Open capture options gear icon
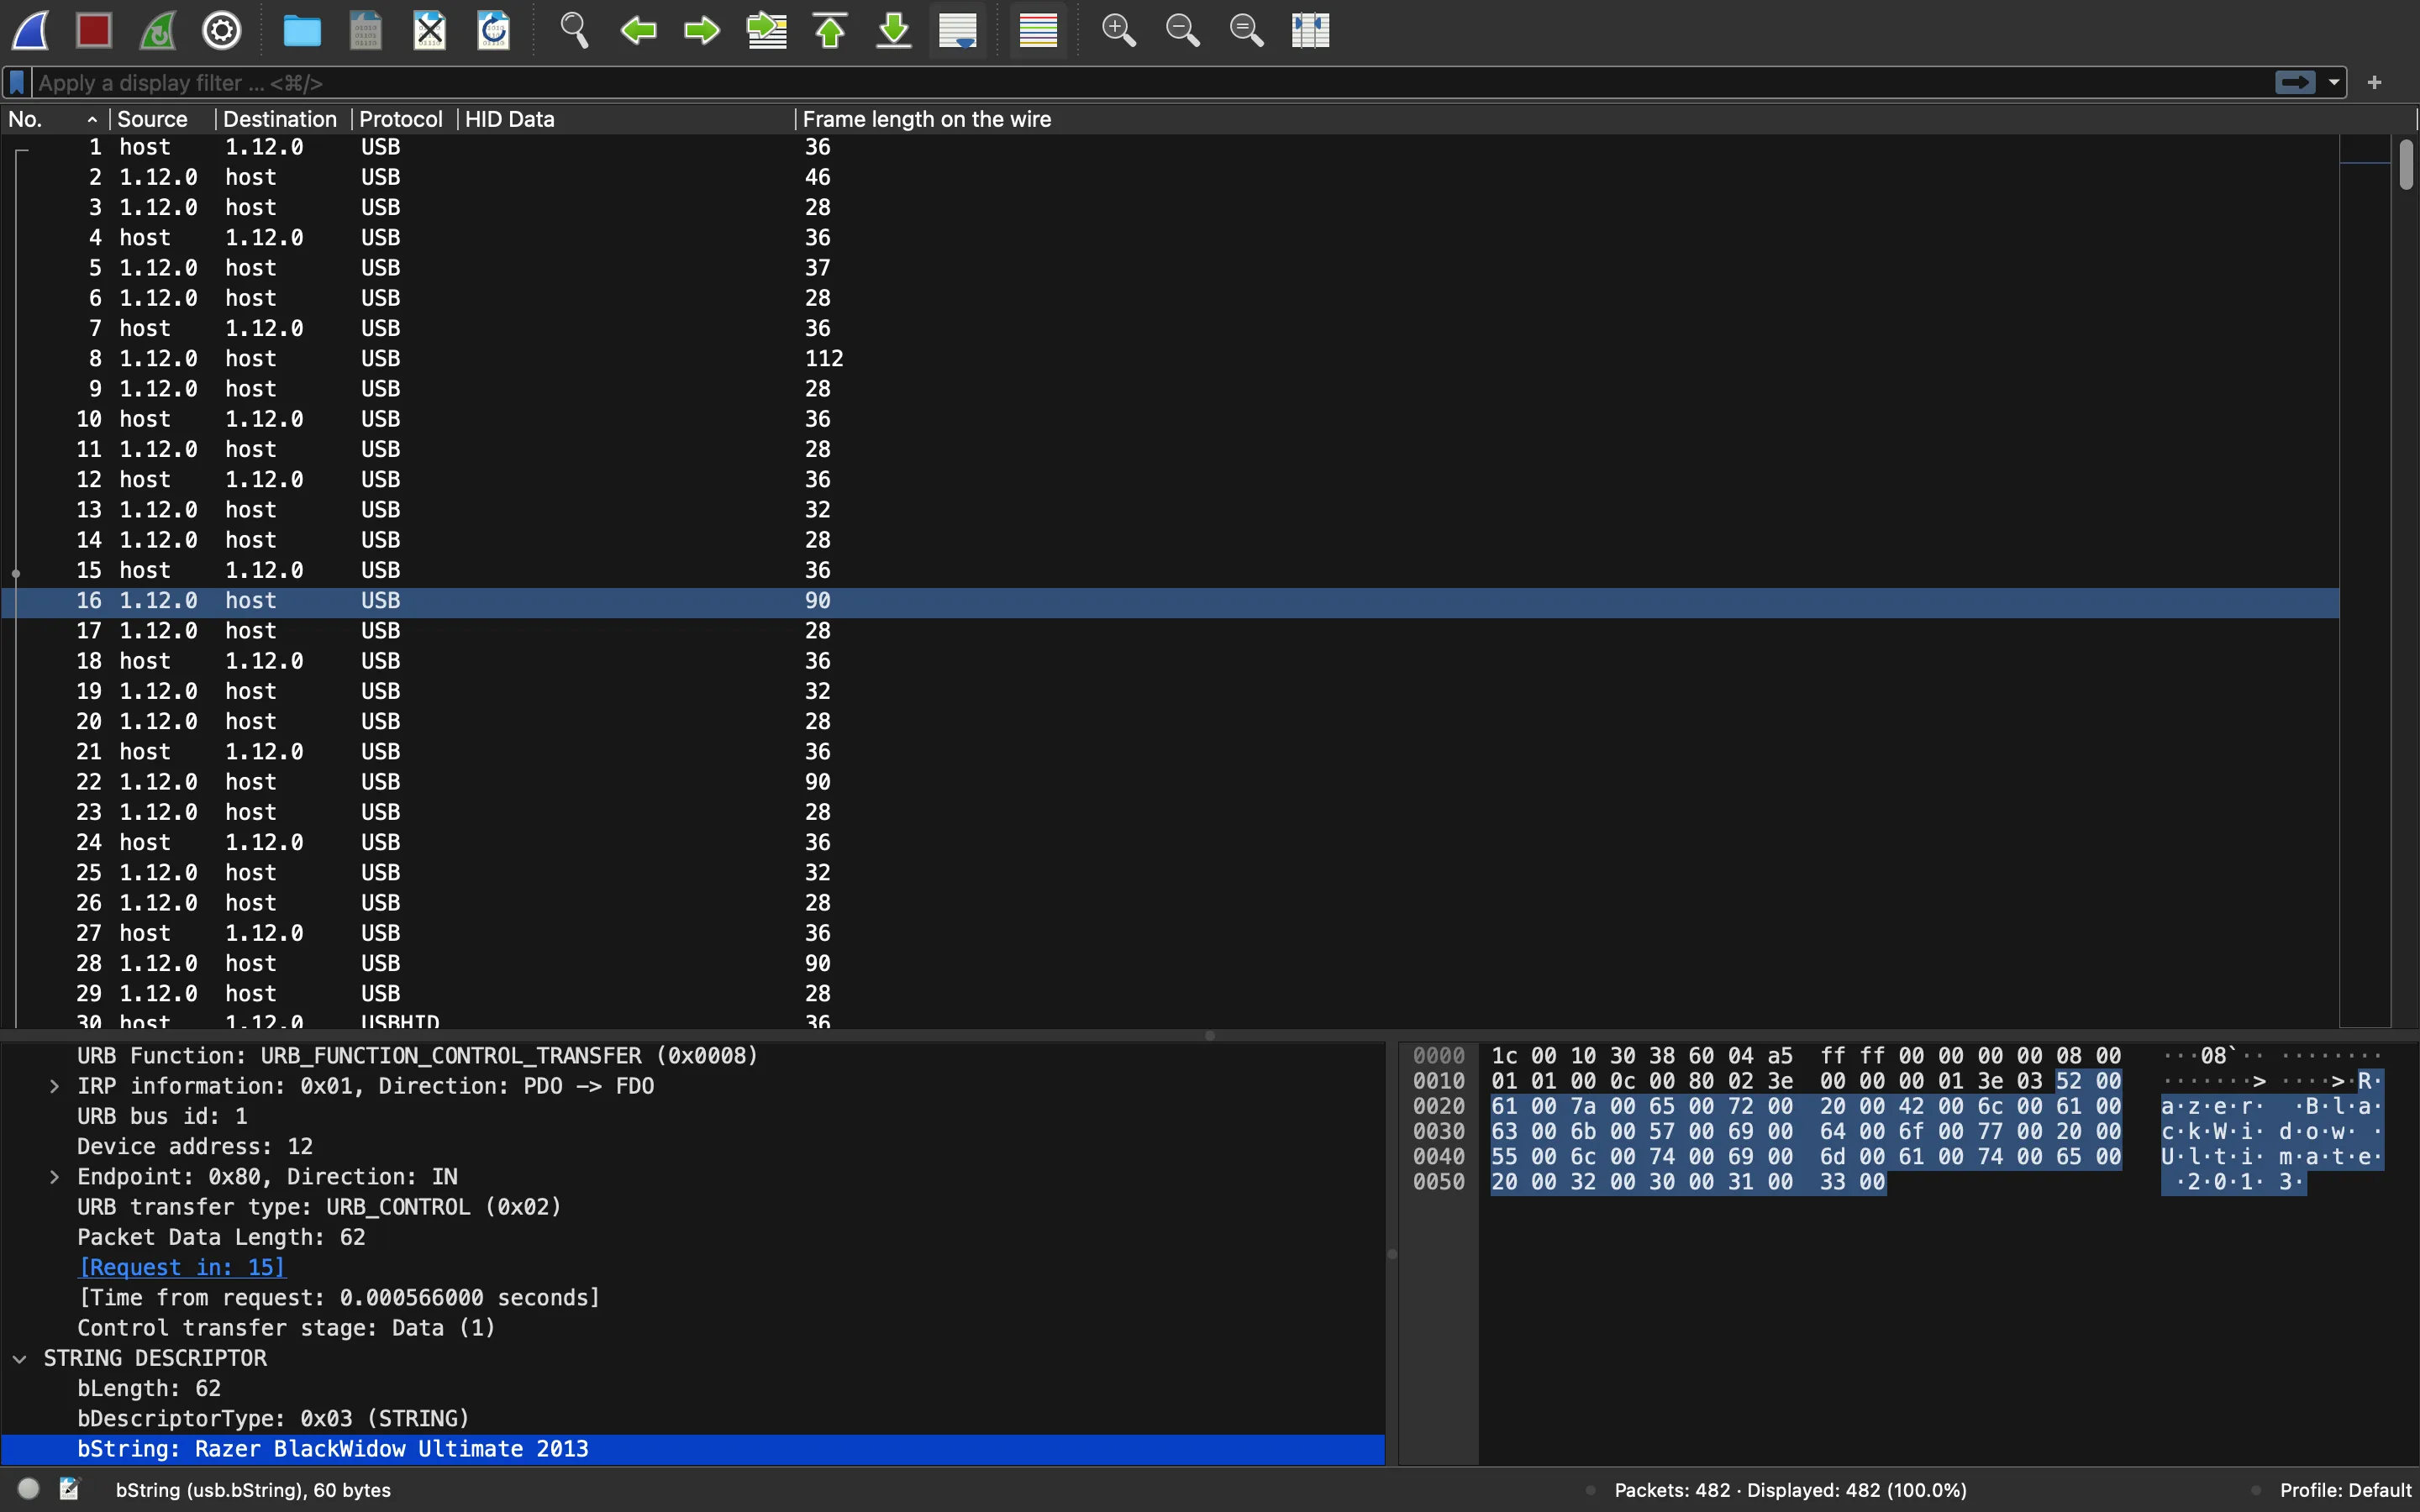The width and height of the screenshot is (2420, 1512). pyautogui.click(x=222, y=30)
